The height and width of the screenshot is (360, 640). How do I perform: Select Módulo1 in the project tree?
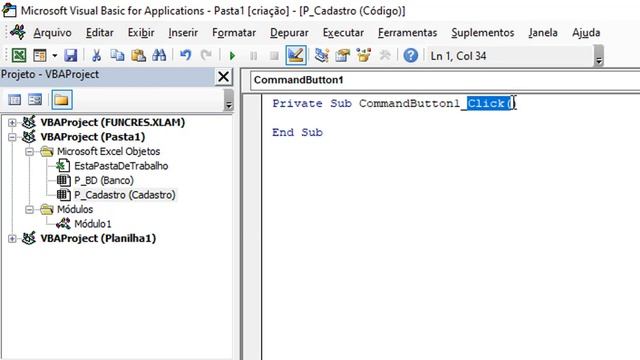[93, 224]
